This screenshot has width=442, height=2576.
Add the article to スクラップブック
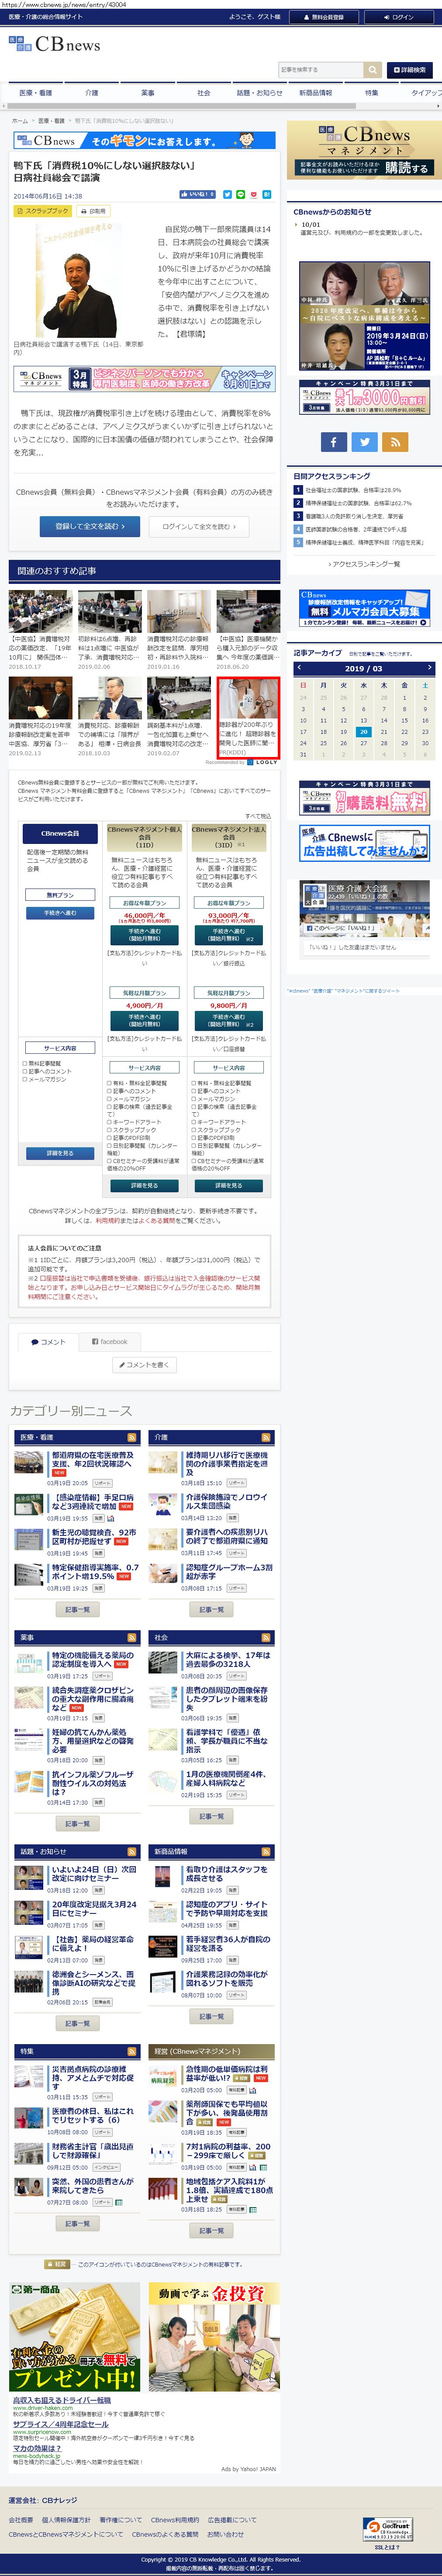[x=43, y=212]
